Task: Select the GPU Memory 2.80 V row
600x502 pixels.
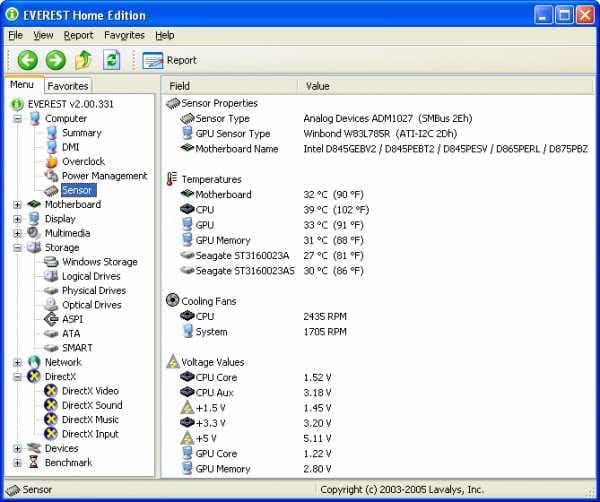Action: 256,469
